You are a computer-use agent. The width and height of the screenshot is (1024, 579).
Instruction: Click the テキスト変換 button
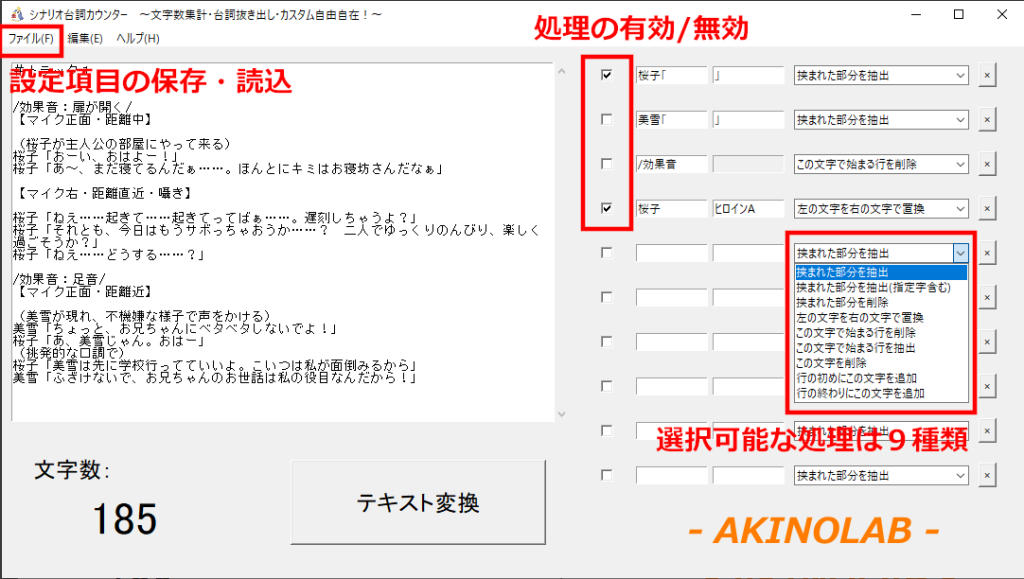(x=418, y=503)
